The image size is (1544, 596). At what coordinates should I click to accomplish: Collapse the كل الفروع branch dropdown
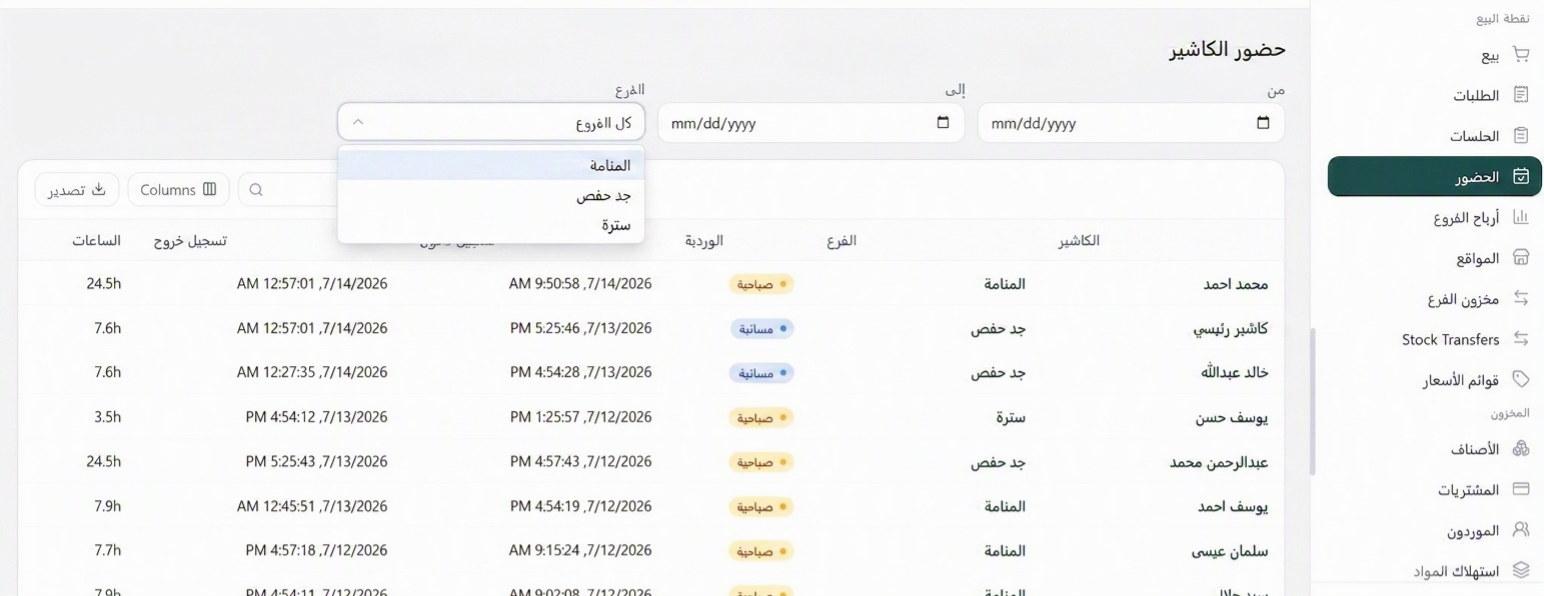[x=491, y=123]
